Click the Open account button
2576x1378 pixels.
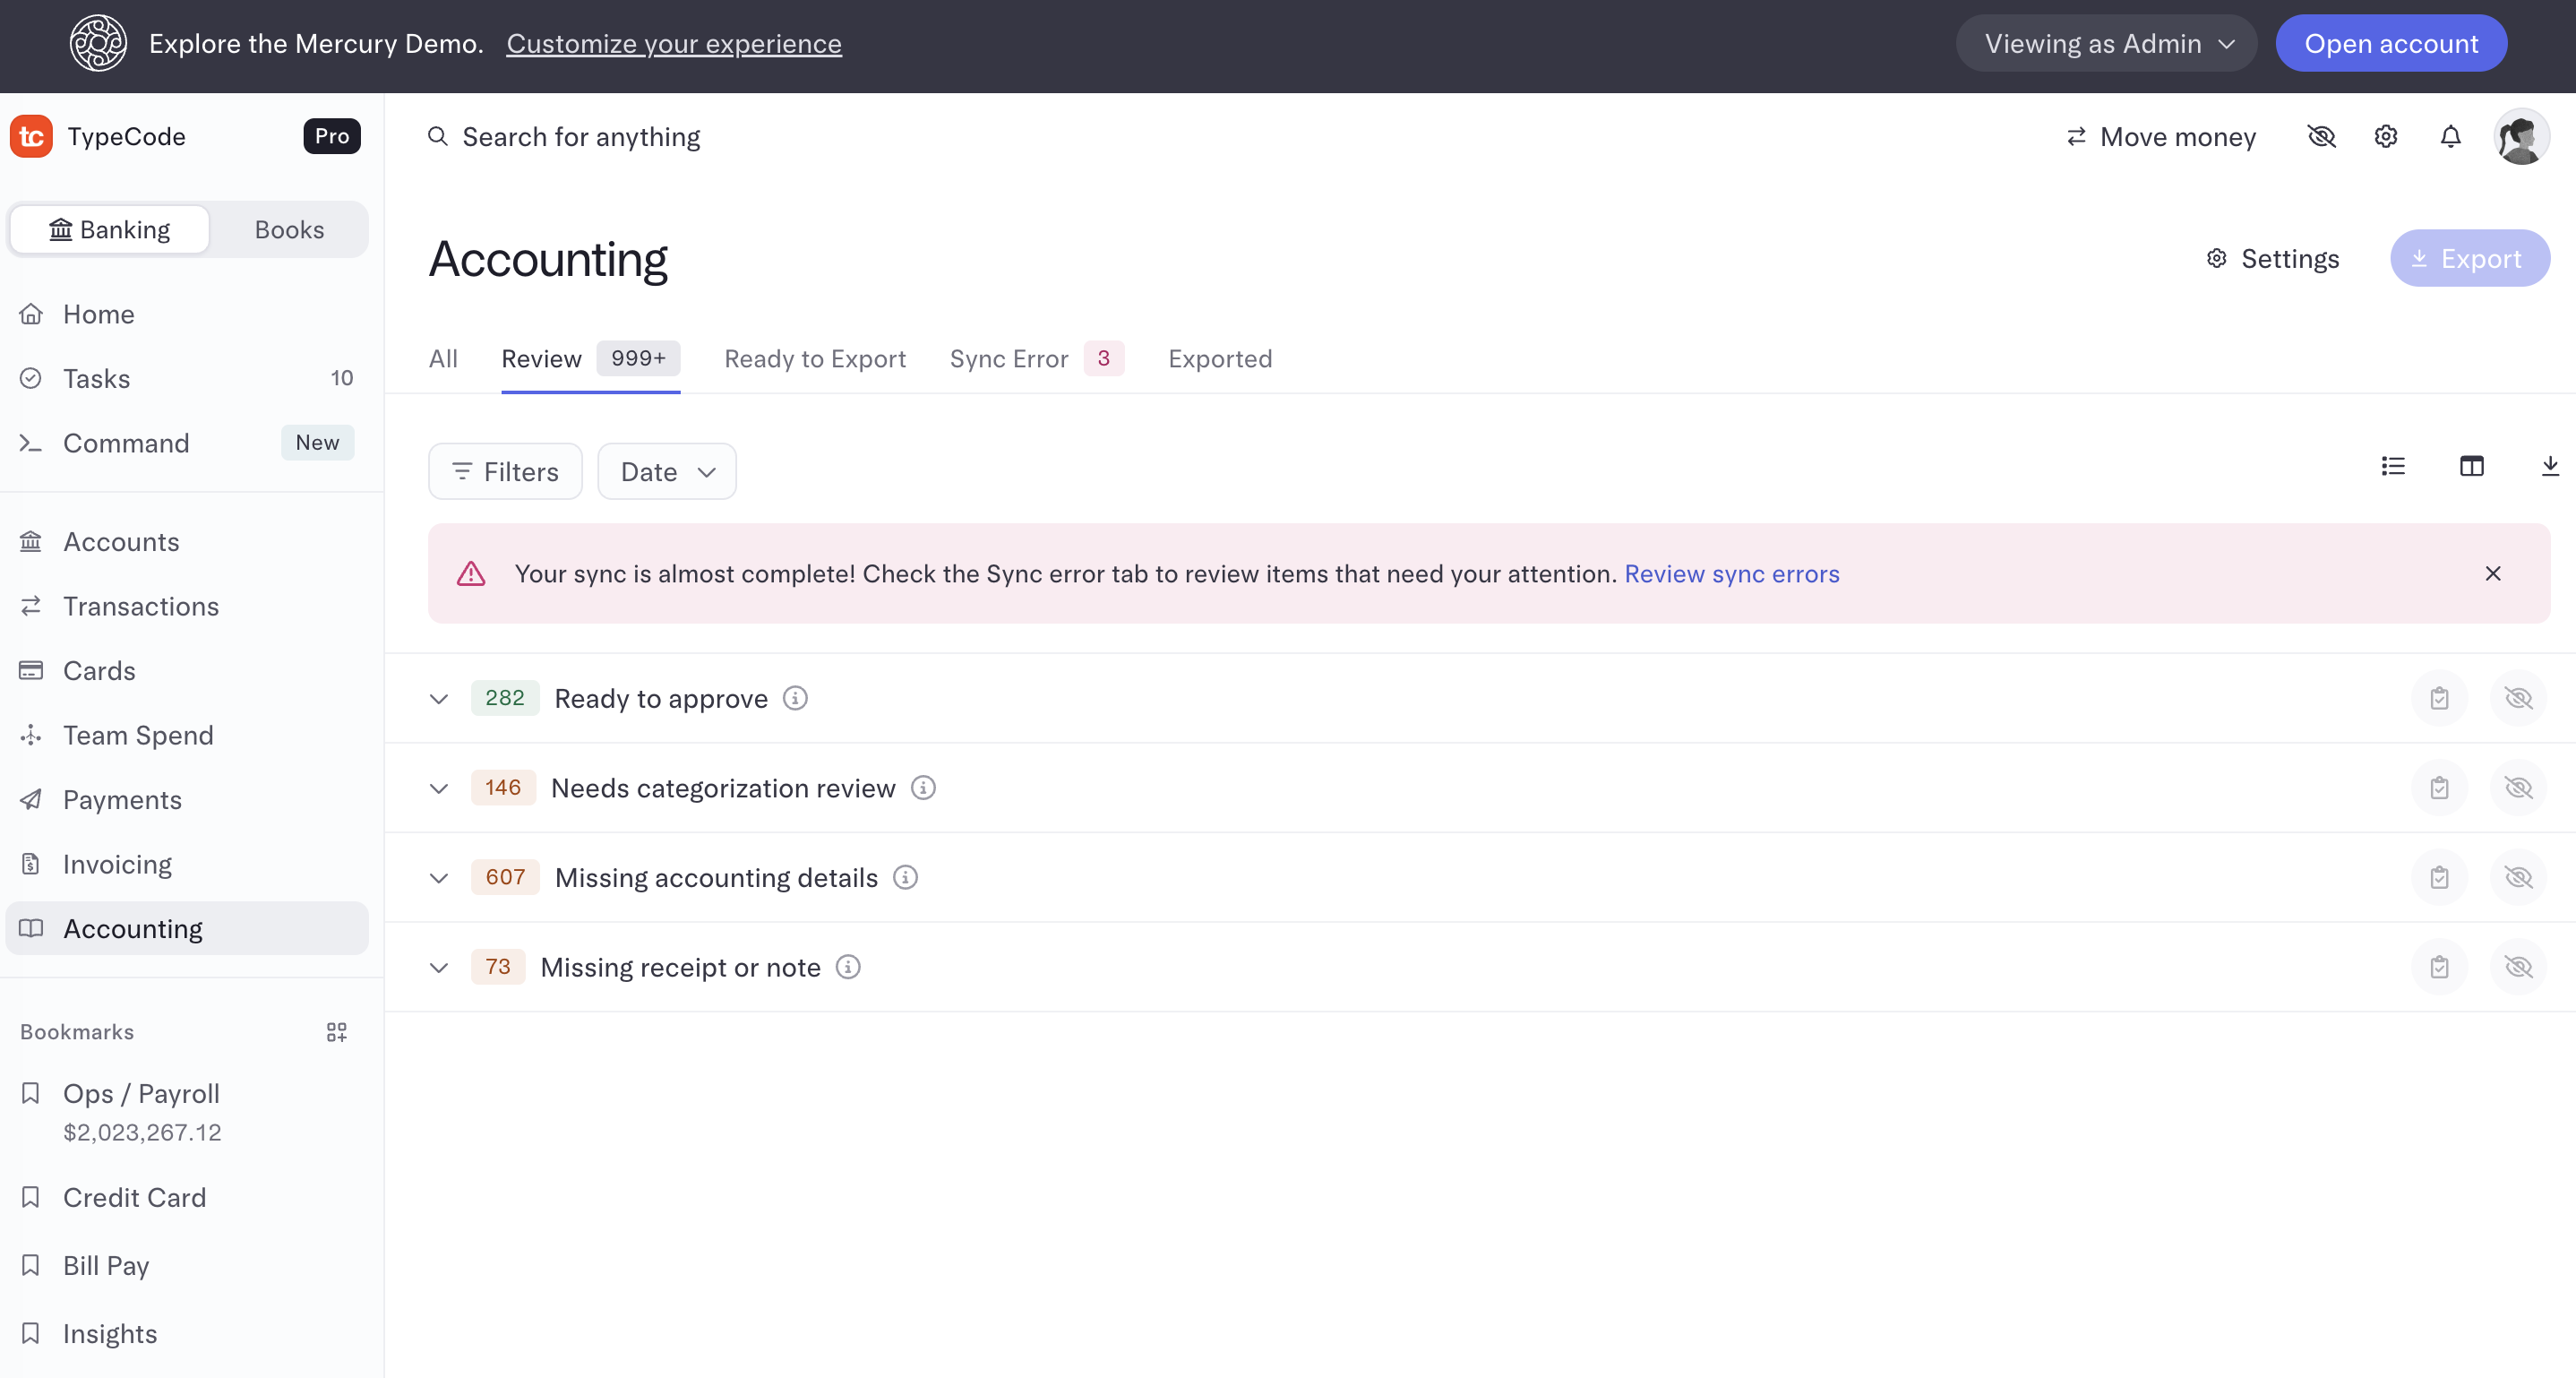coord(2391,43)
